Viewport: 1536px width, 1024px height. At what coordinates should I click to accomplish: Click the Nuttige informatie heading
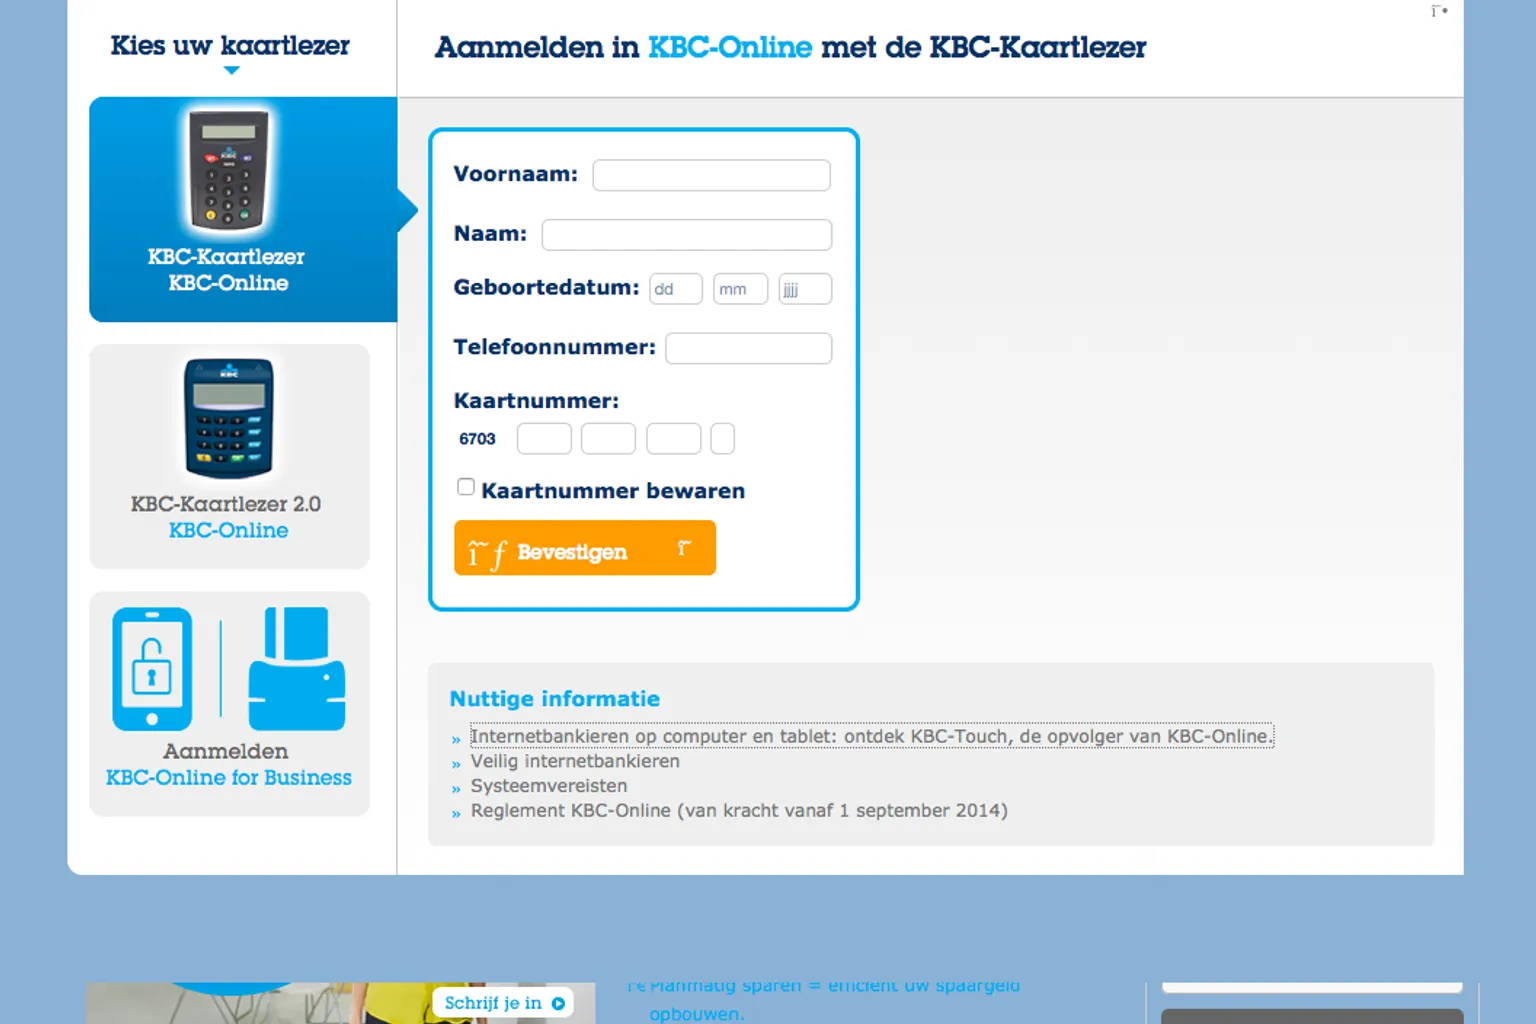[555, 699]
